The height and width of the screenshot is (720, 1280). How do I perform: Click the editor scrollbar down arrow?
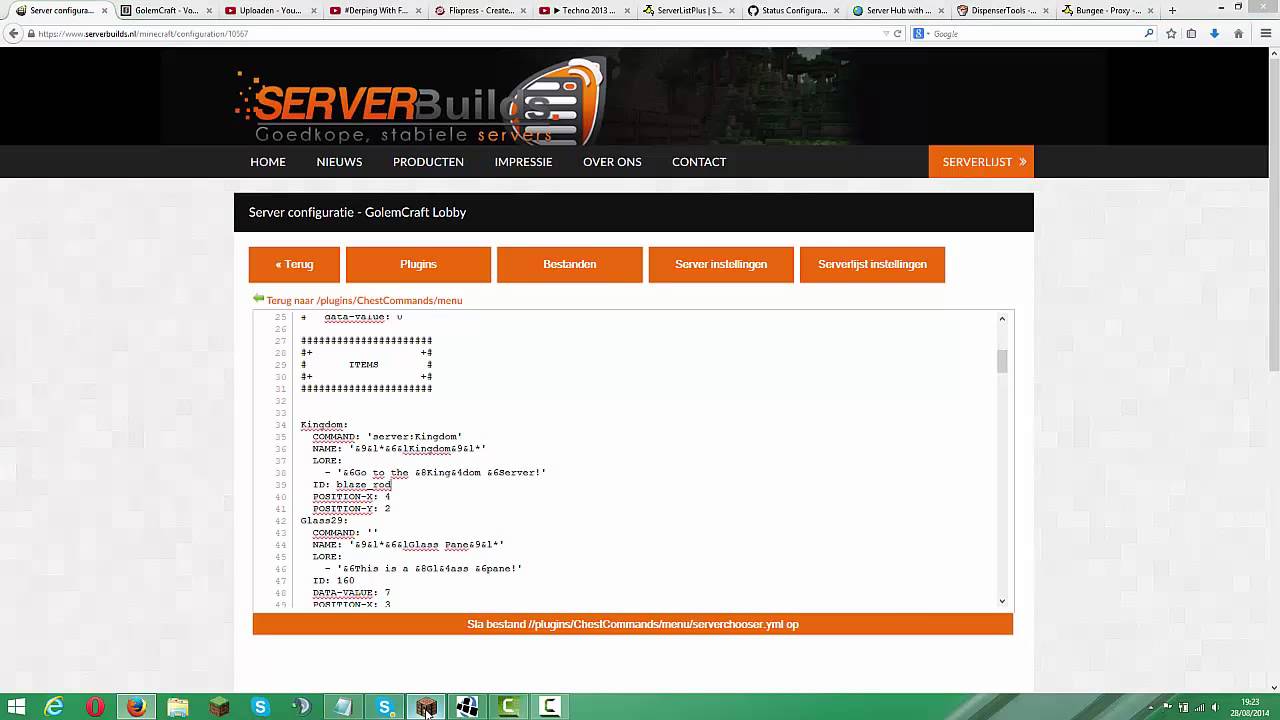(1002, 600)
